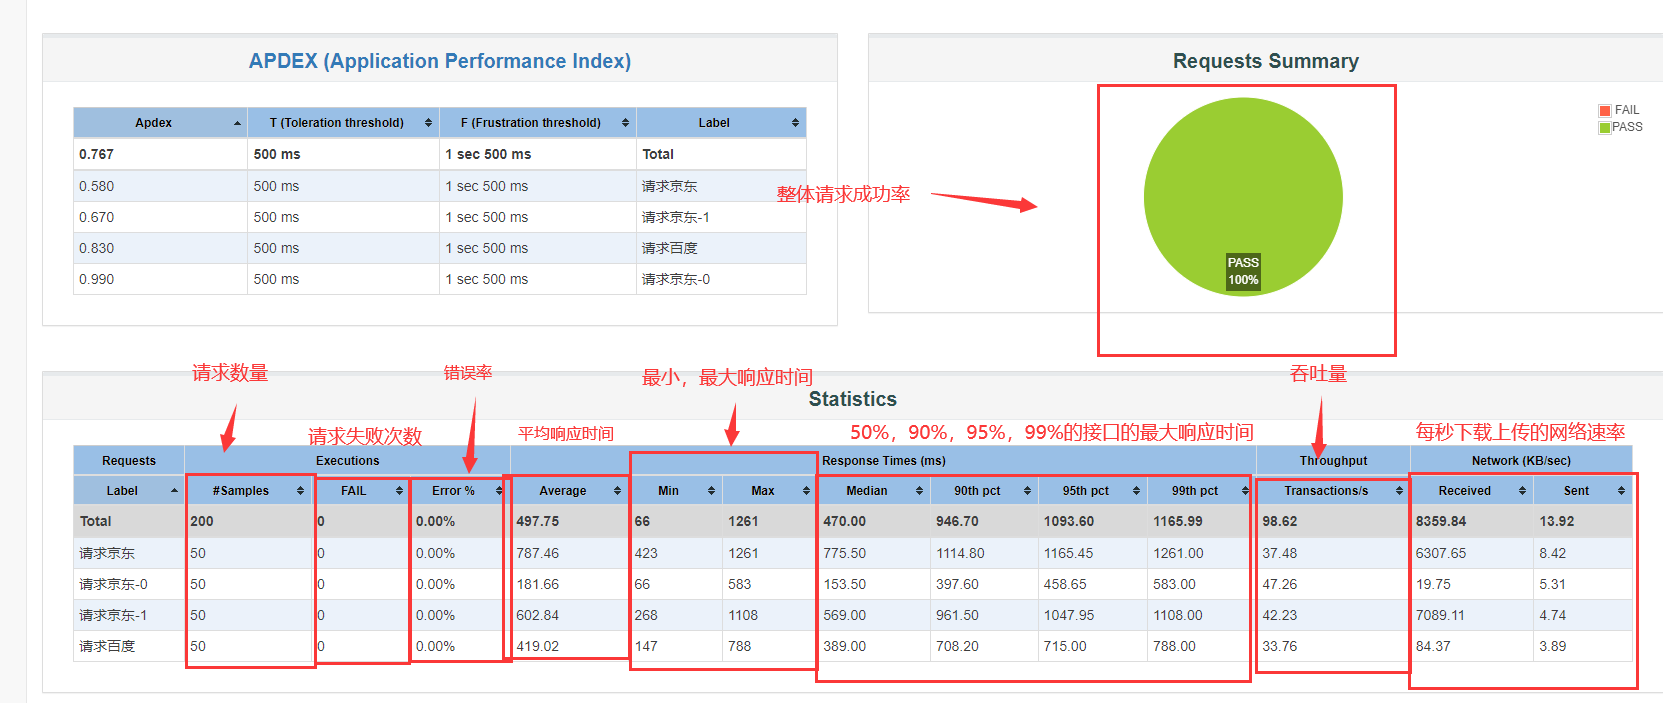Sort Statistics by Average column
1663x703 pixels.
(569, 491)
